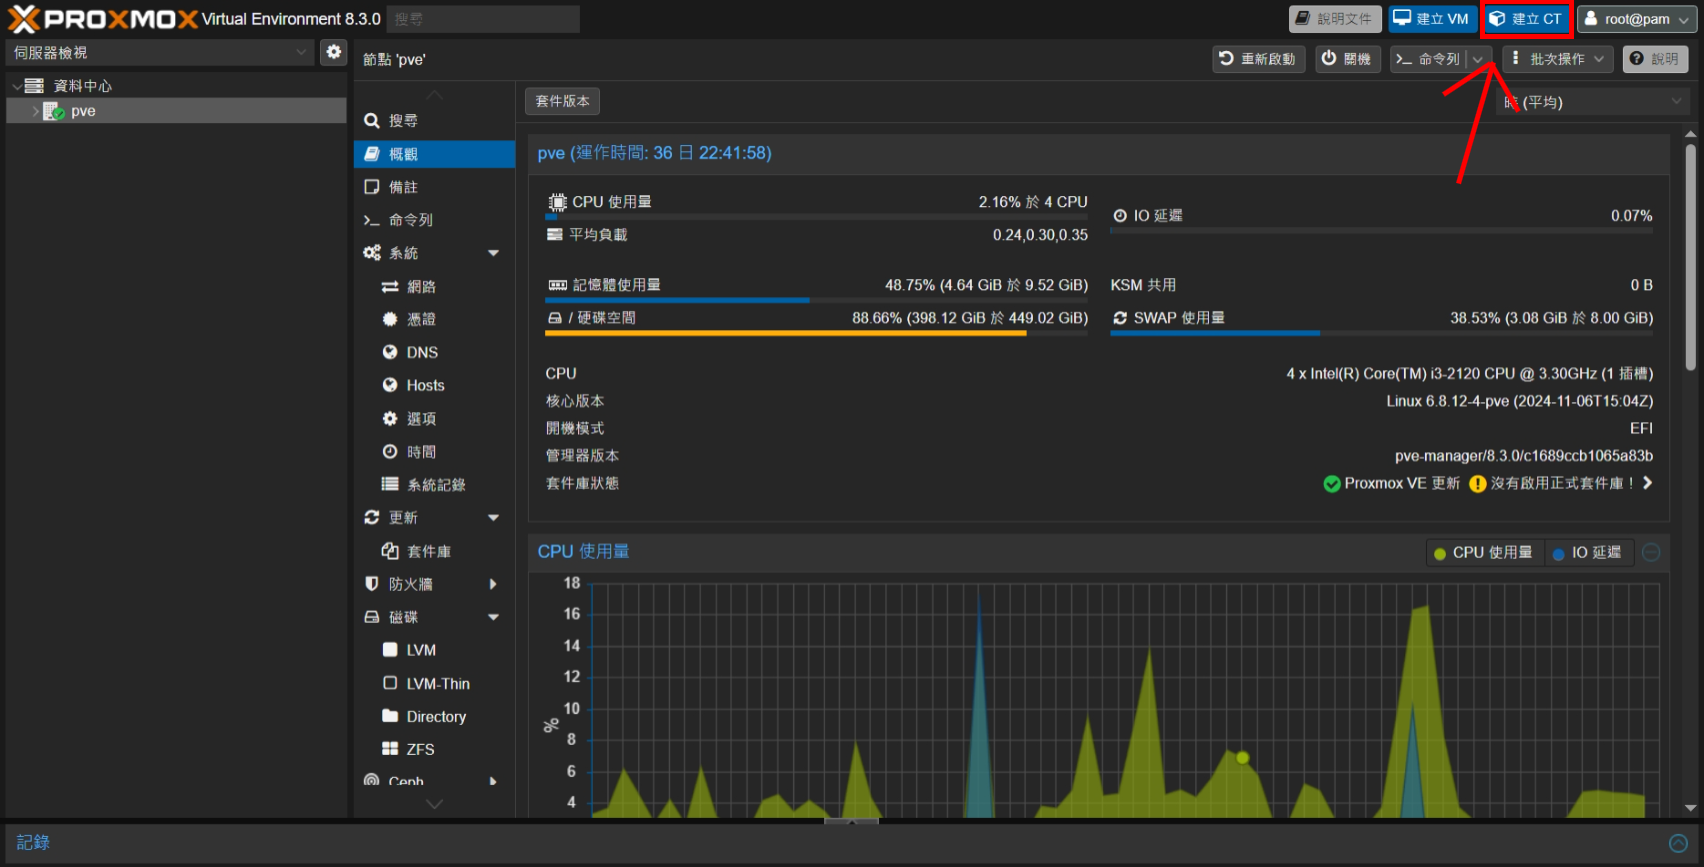This screenshot has width=1704, height=867.
Task: Click the 說明 help icon button
Action: (1654, 59)
